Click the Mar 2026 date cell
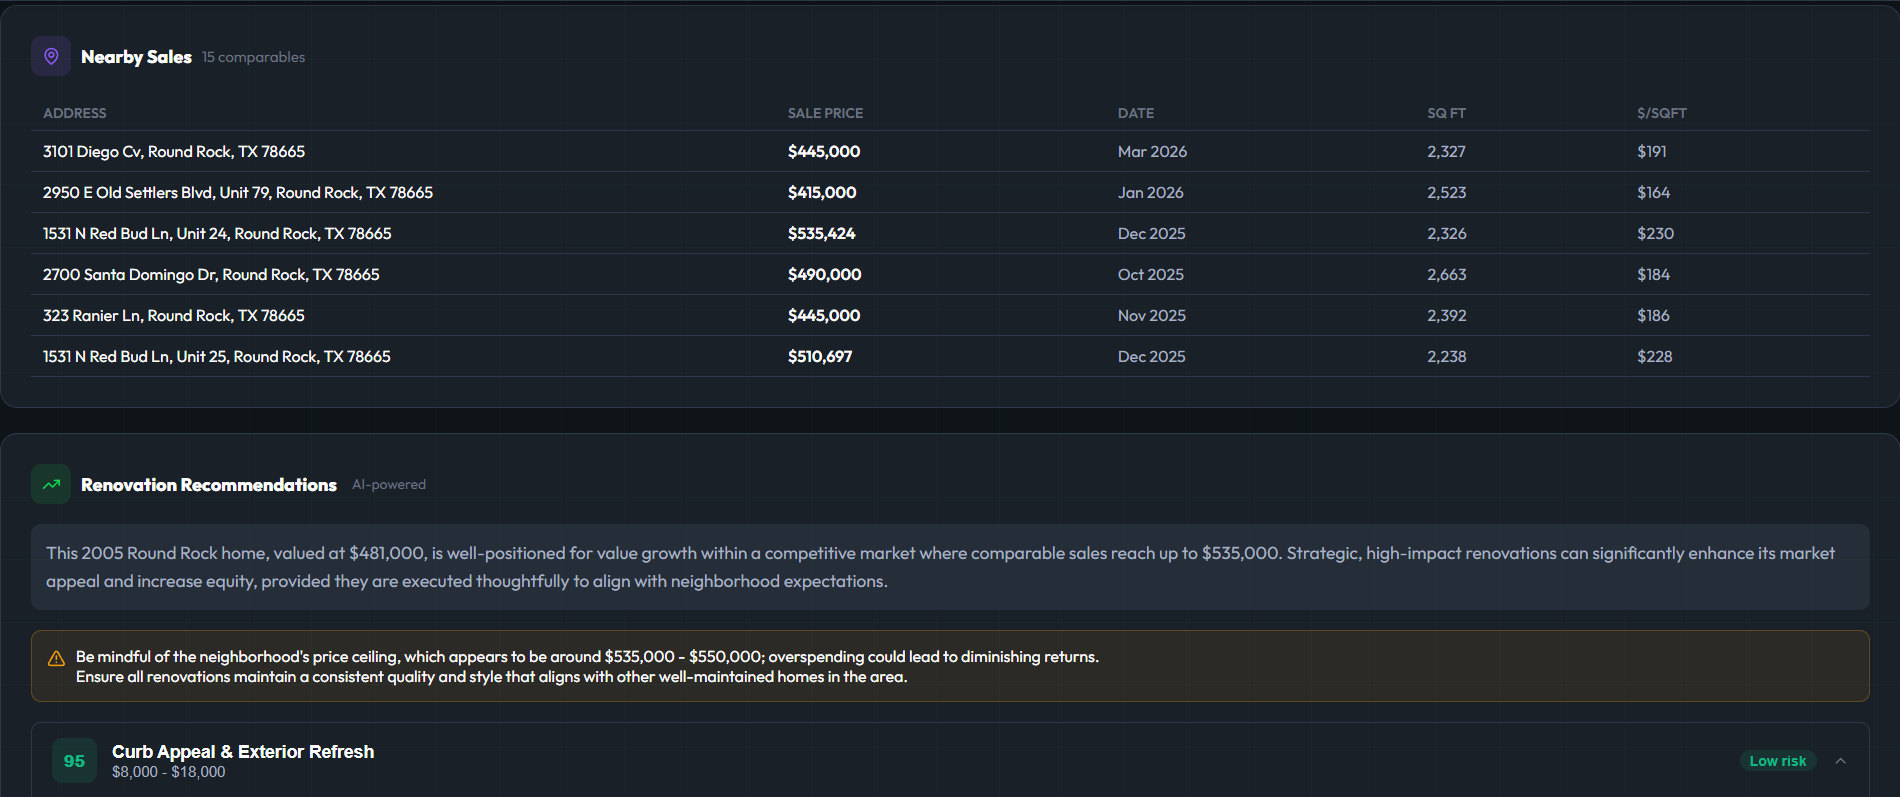This screenshot has width=1900, height=797. [1152, 151]
